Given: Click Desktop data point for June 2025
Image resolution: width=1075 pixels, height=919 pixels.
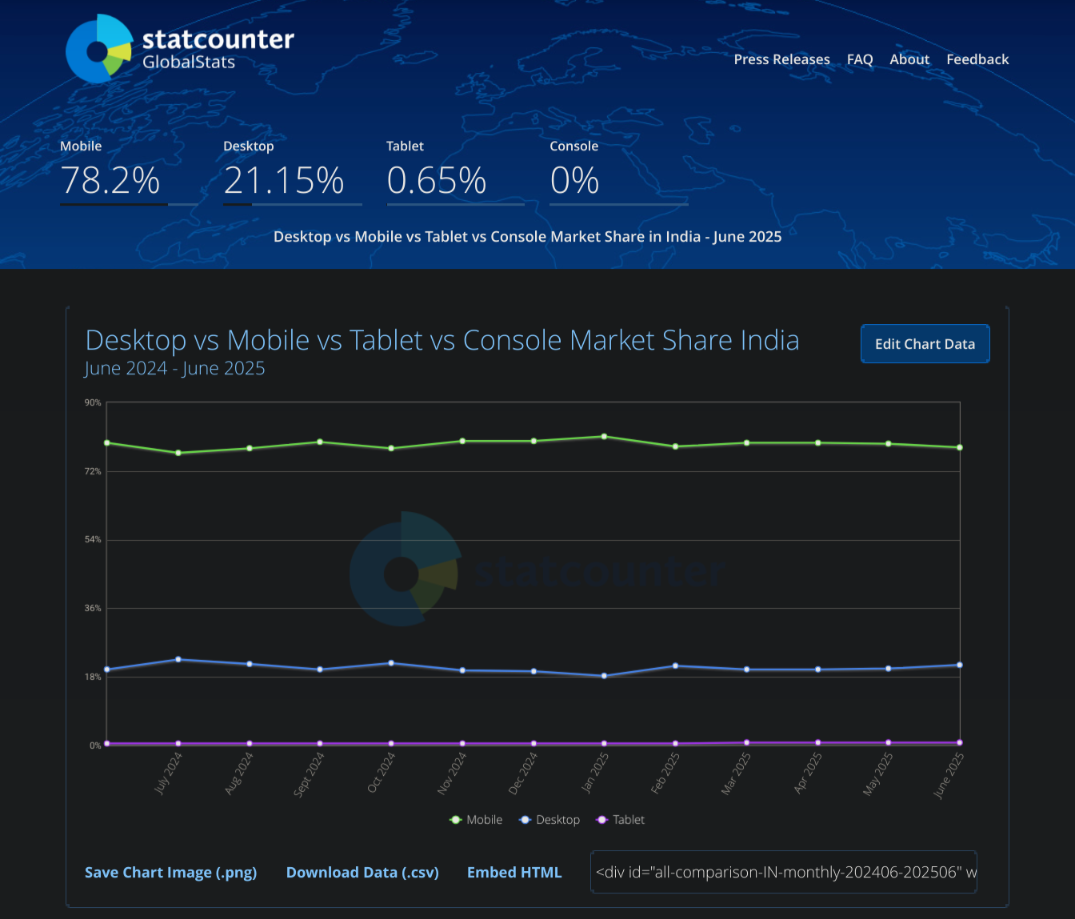Looking at the screenshot, I should click(x=959, y=665).
